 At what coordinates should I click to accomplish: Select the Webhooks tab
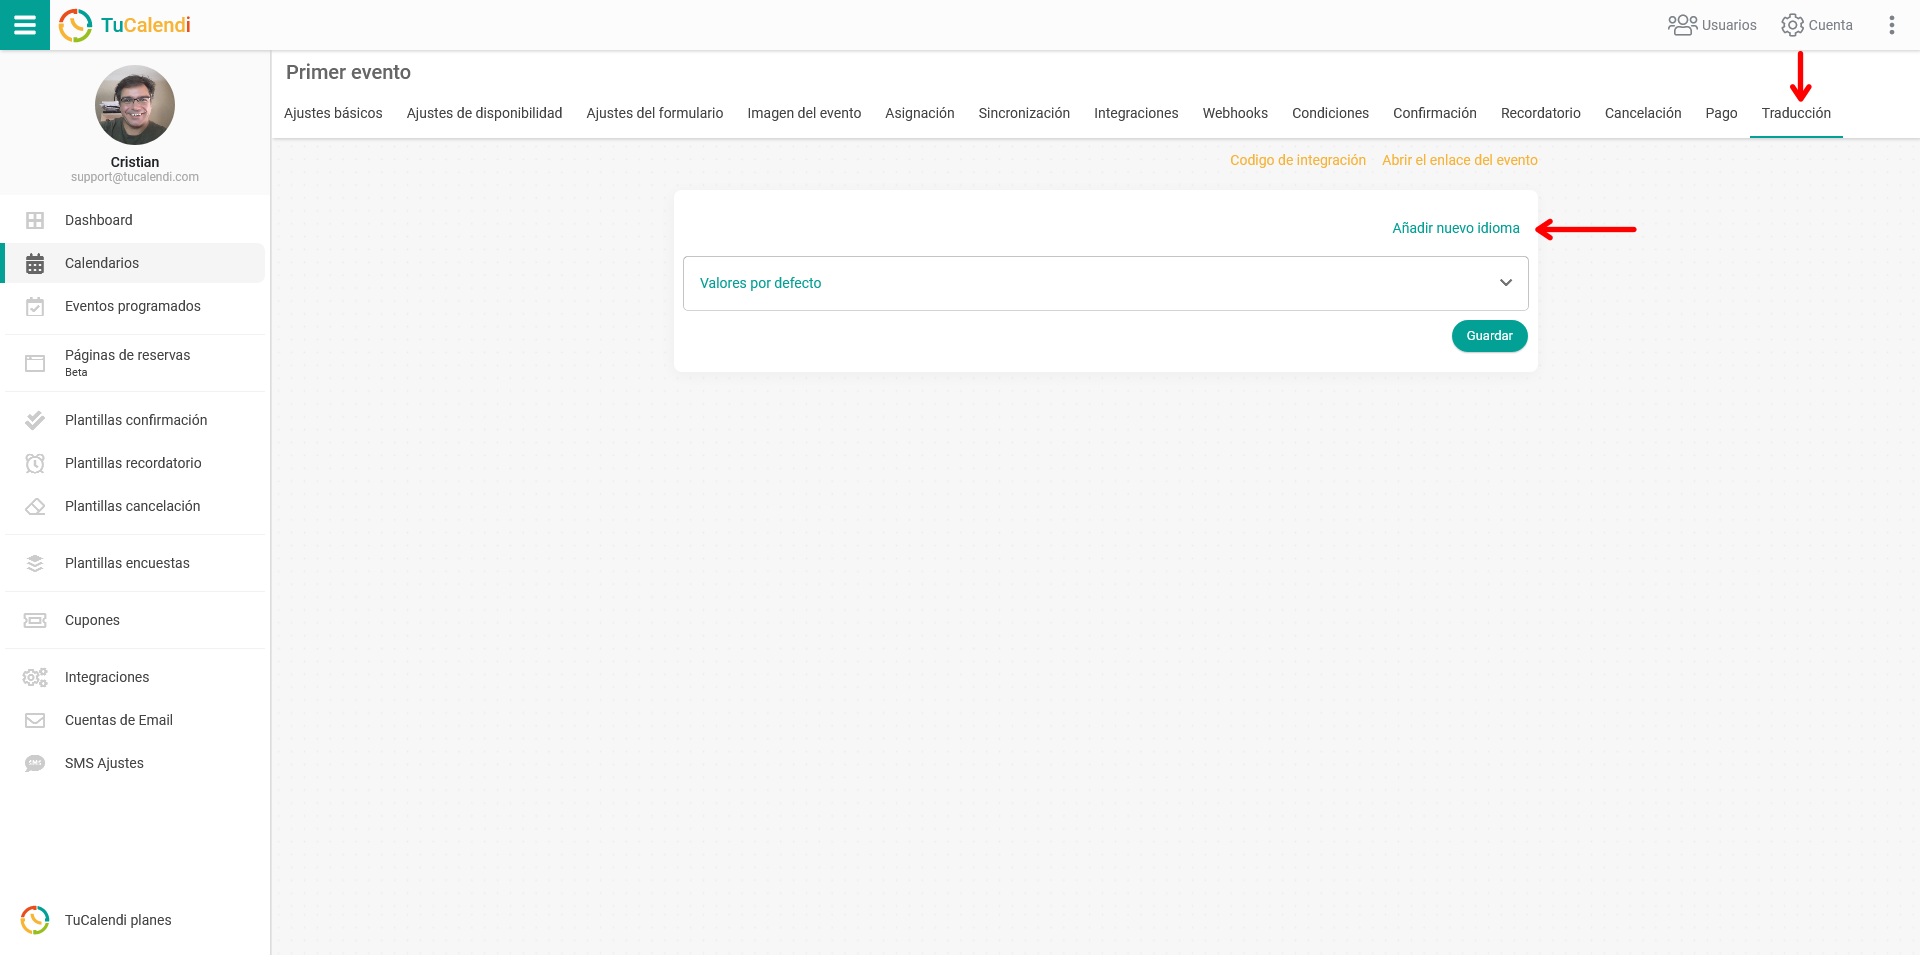click(x=1234, y=113)
